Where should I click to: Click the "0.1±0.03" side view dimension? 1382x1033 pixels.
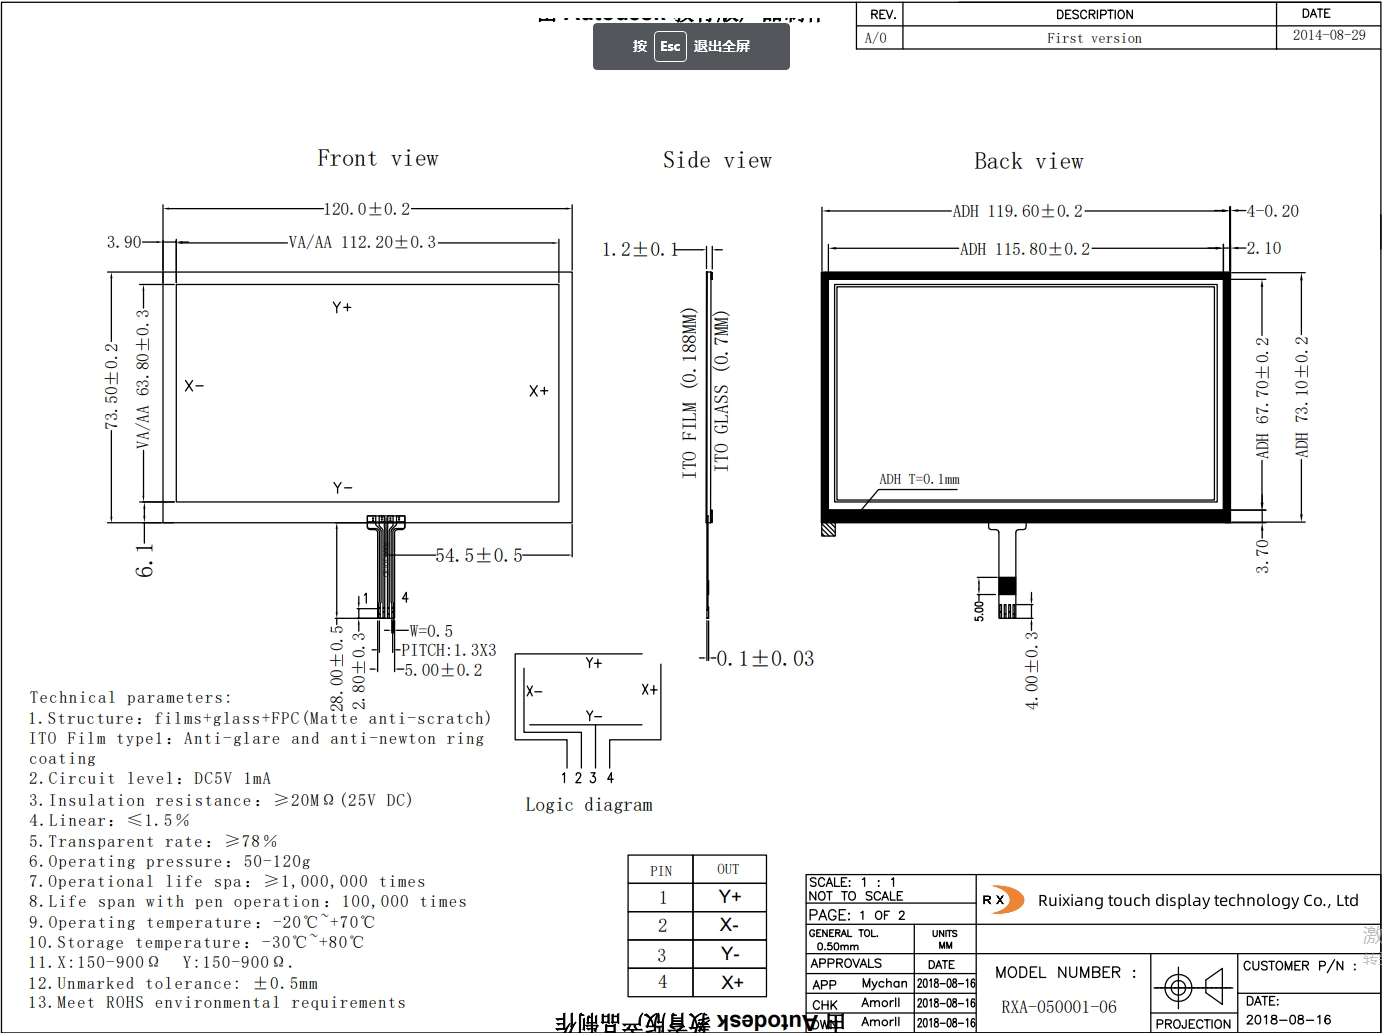pyautogui.click(x=765, y=659)
